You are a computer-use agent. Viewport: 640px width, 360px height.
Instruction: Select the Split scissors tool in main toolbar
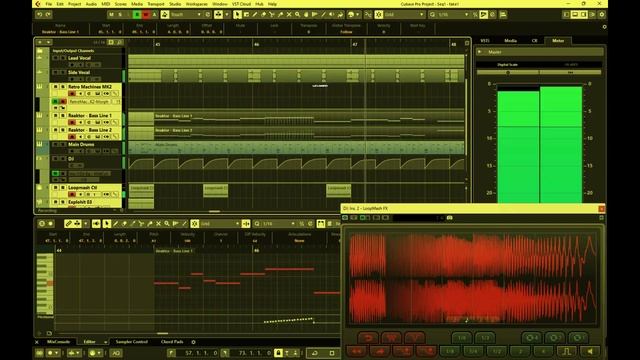pos(272,15)
